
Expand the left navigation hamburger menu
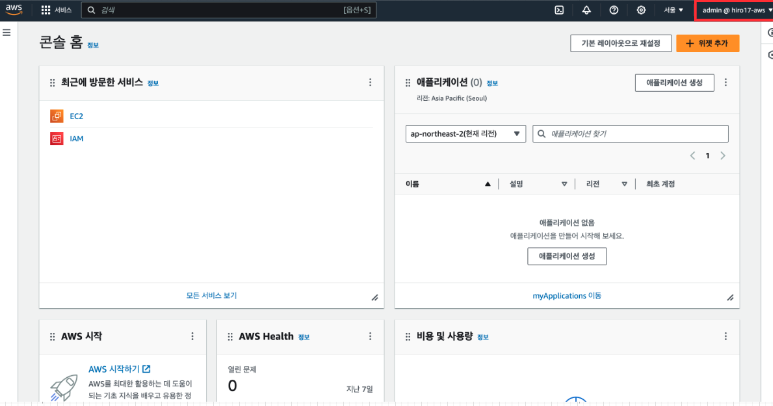(6, 33)
